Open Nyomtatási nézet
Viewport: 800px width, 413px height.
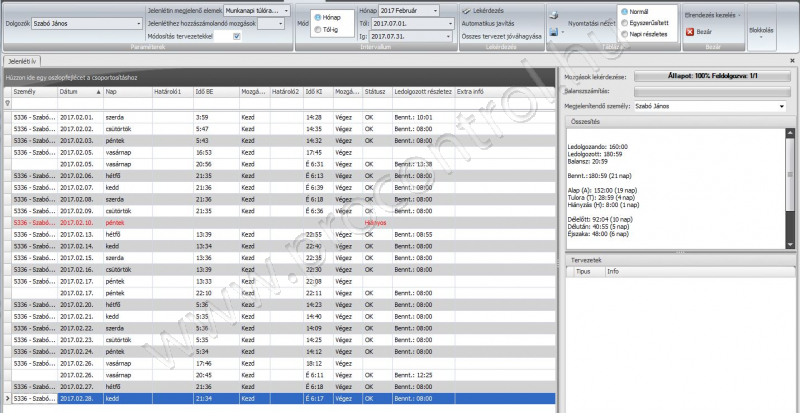point(591,23)
